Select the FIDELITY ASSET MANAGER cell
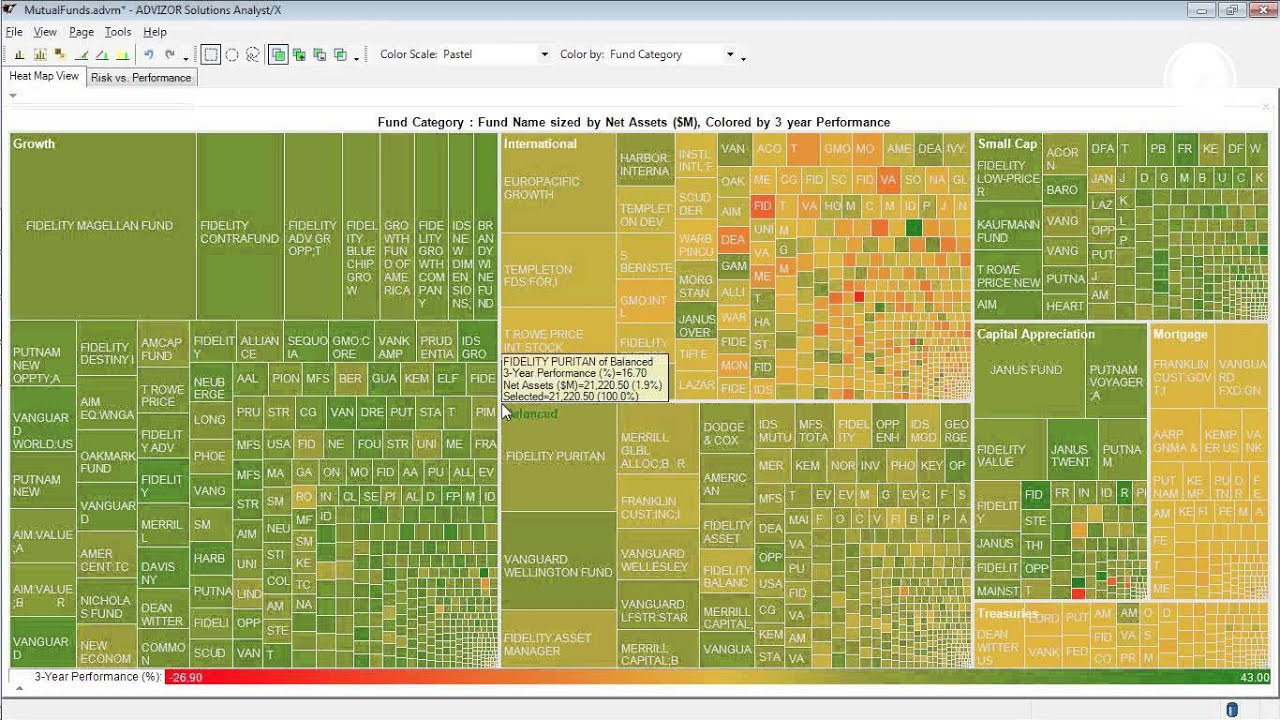 click(558, 638)
